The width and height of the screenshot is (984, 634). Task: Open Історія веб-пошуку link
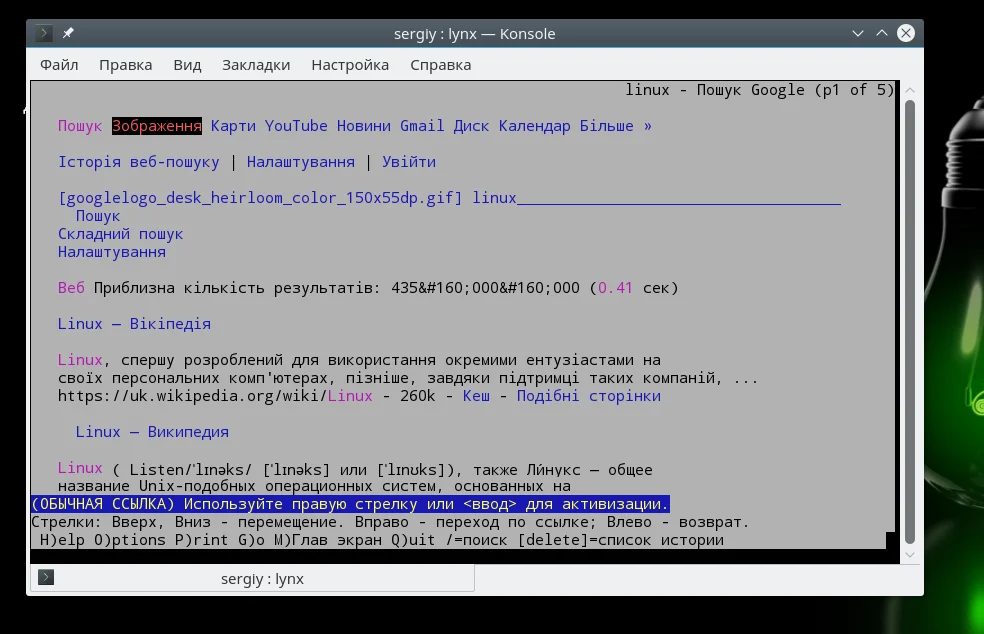(x=139, y=162)
